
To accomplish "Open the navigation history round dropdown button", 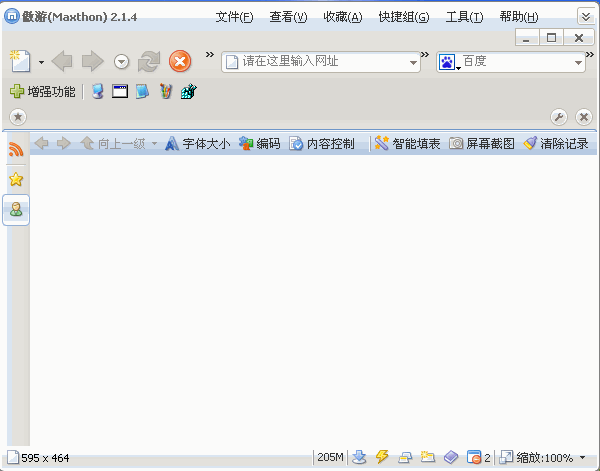I will (x=121, y=61).
